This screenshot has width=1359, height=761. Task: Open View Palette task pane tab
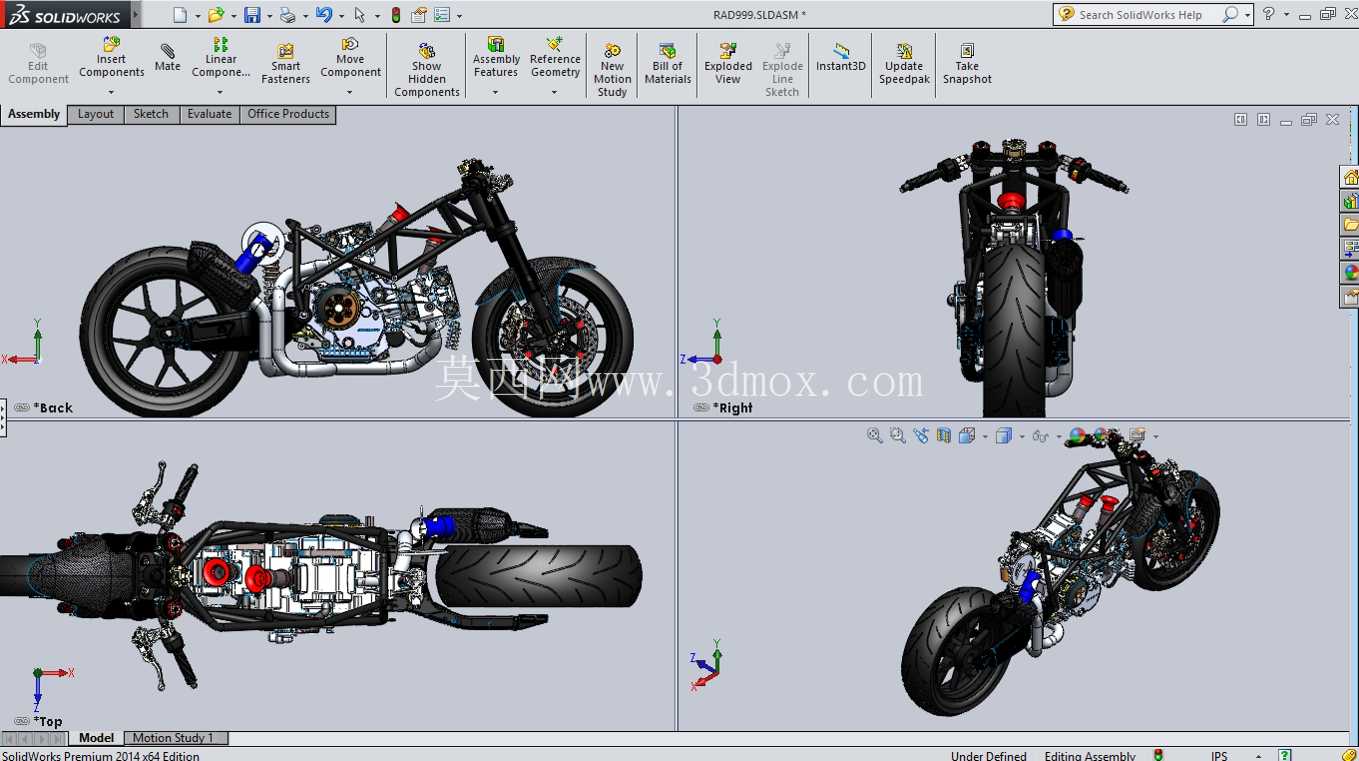[x=1350, y=248]
